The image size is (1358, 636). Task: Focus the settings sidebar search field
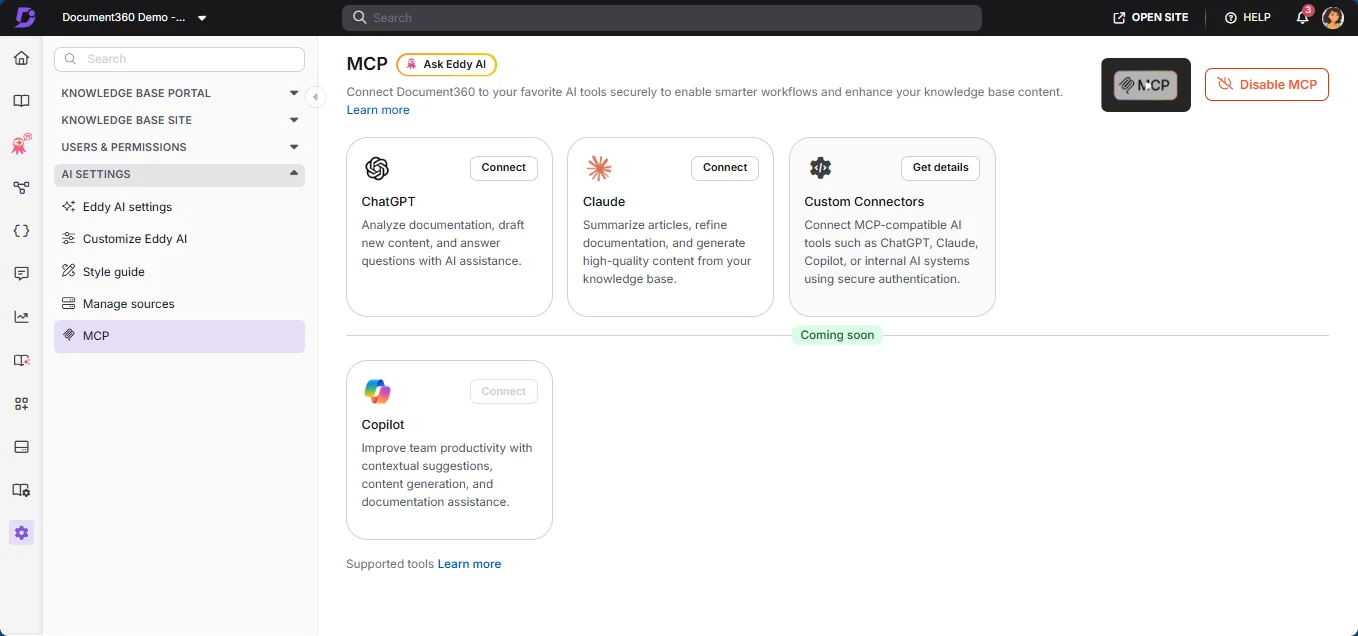(x=179, y=59)
